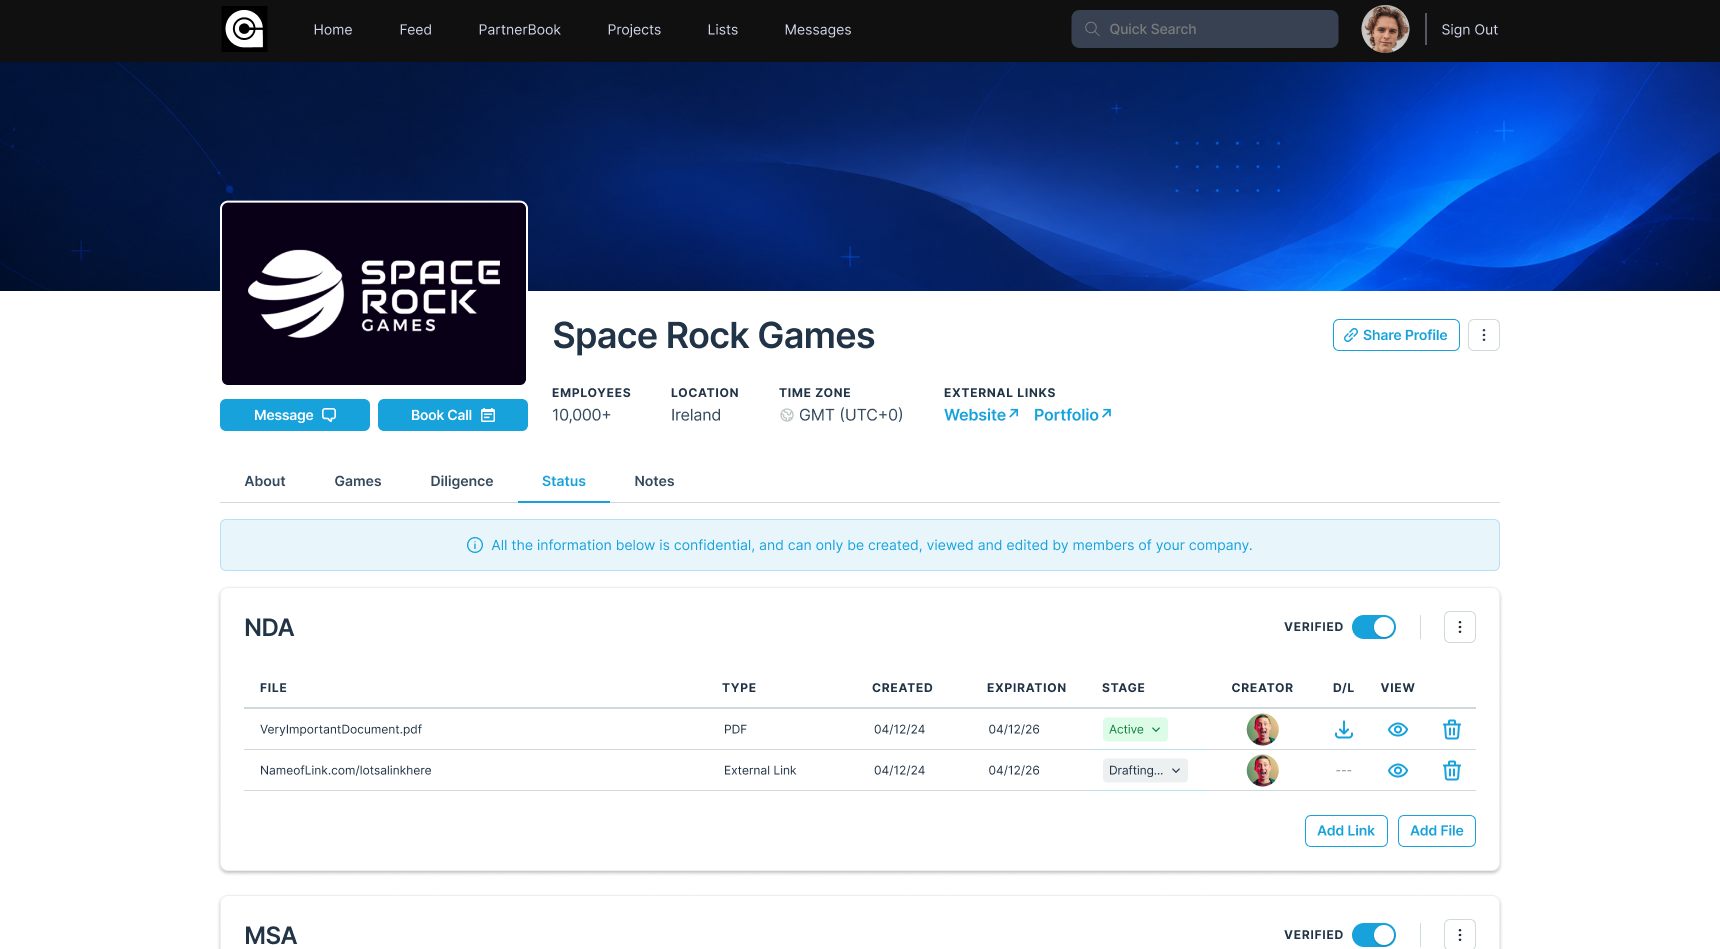Select the Status tab
Screen dimensions: 1720x949
click(x=564, y=481)
